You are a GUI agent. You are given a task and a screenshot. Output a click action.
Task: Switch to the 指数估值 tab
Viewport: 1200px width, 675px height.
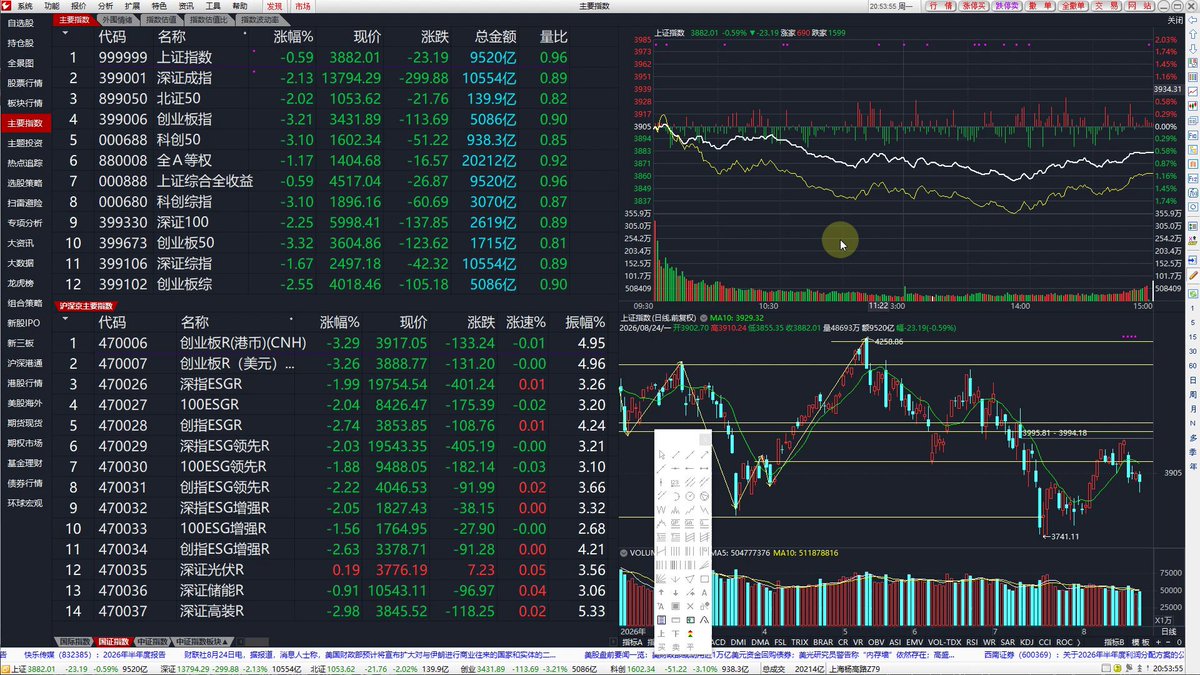[x=161, y=20]
